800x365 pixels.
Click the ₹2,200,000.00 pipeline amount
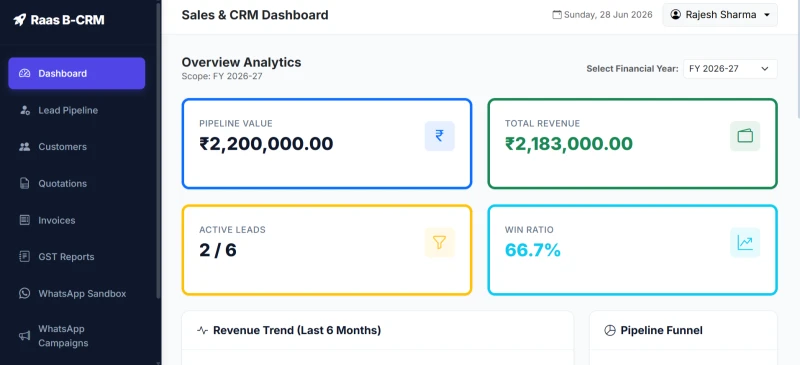click(x=266, y=144)
